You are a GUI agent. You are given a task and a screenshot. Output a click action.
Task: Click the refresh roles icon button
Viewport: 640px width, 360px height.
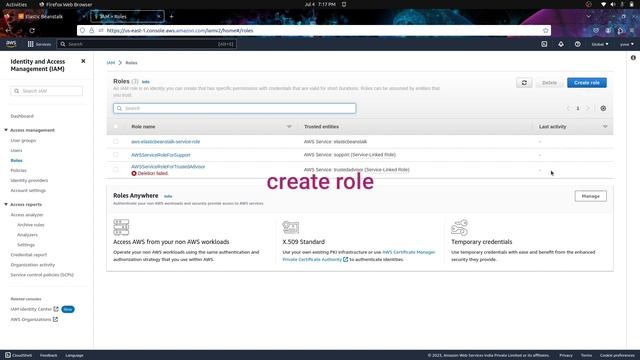(524, 83)
